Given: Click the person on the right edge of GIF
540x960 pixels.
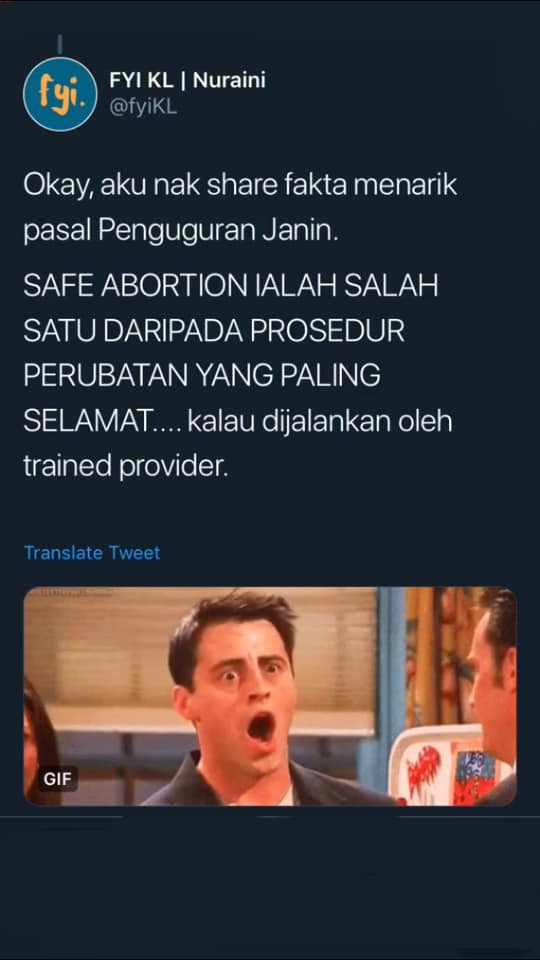Looking at the screenshot, I should (493, 695).
